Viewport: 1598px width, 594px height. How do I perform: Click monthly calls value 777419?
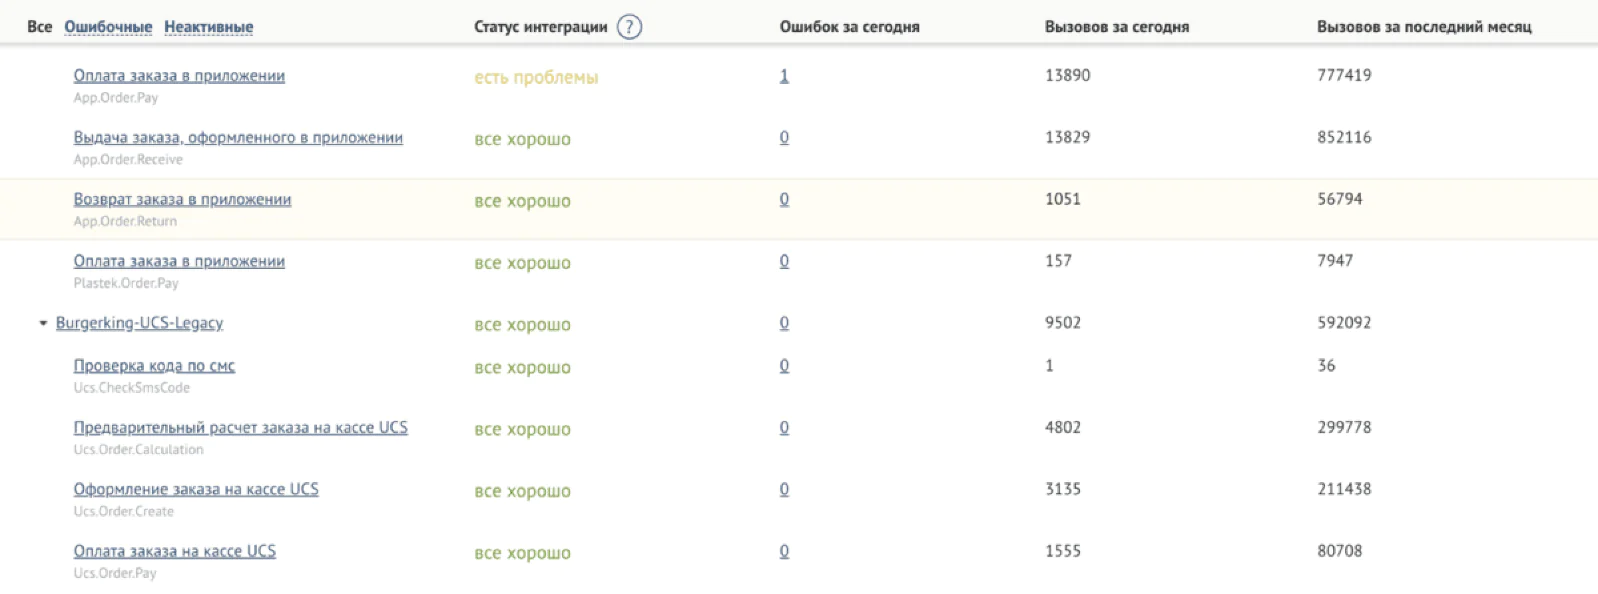pos(1344,76)
